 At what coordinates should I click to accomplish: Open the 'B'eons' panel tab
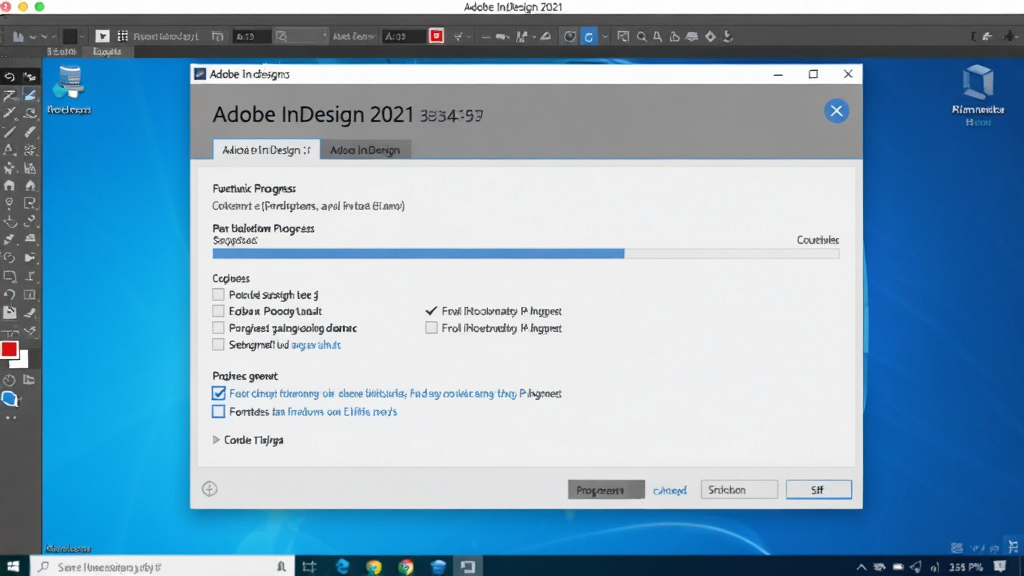click(62, 52)
